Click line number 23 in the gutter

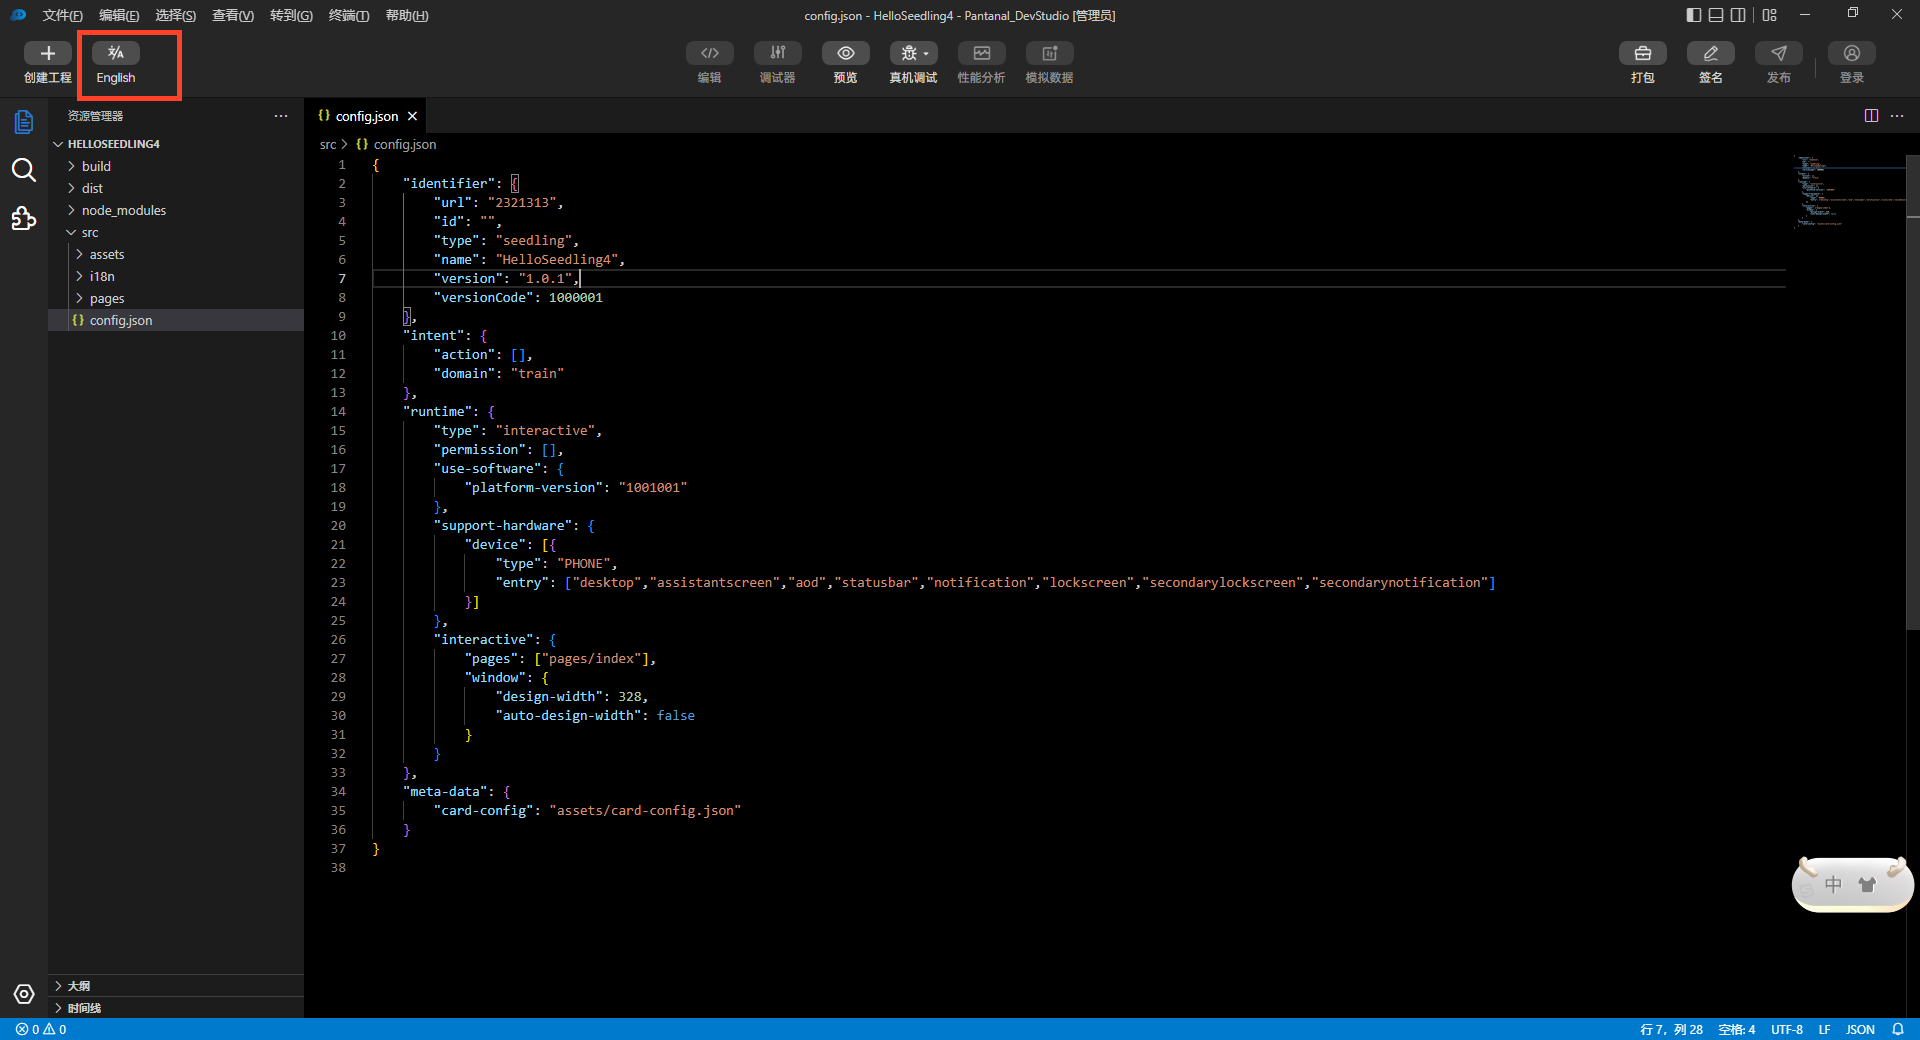(338, 582)
